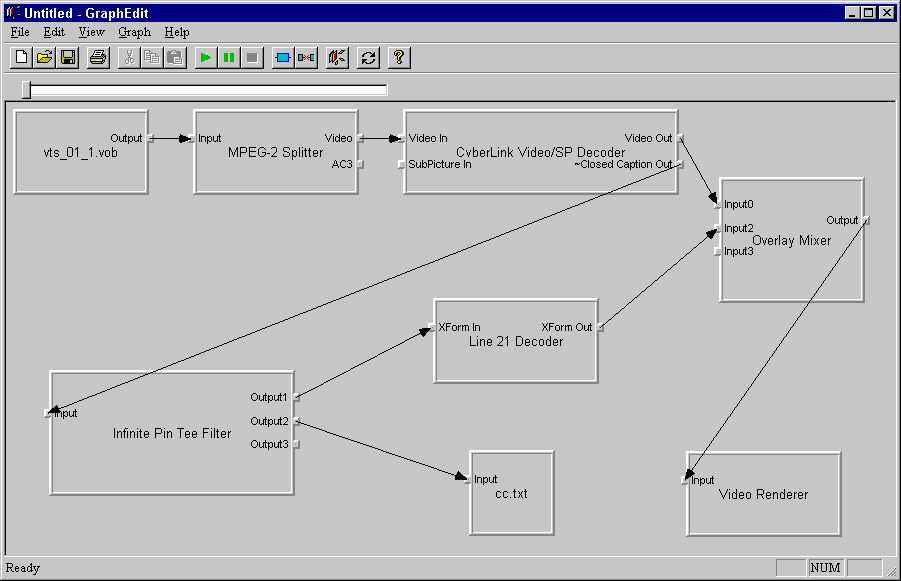Click the seek bar slider thumb
Image resolution: width=901 pixels, height=581 pixels.
click(x=26, y=90)
